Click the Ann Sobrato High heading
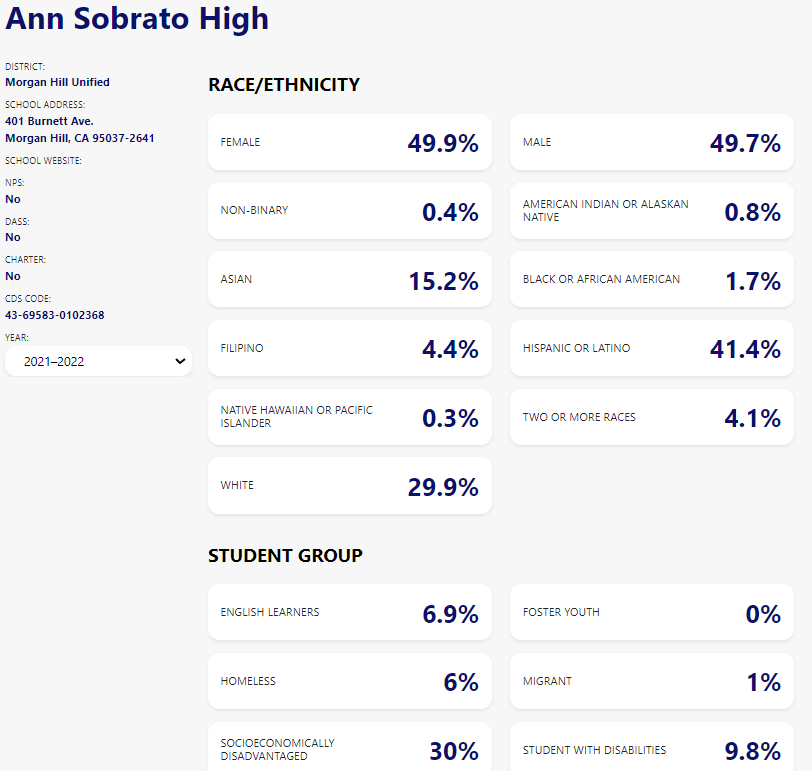The width and height of the screenshot is (812, 771). click(x=137, y=18)
